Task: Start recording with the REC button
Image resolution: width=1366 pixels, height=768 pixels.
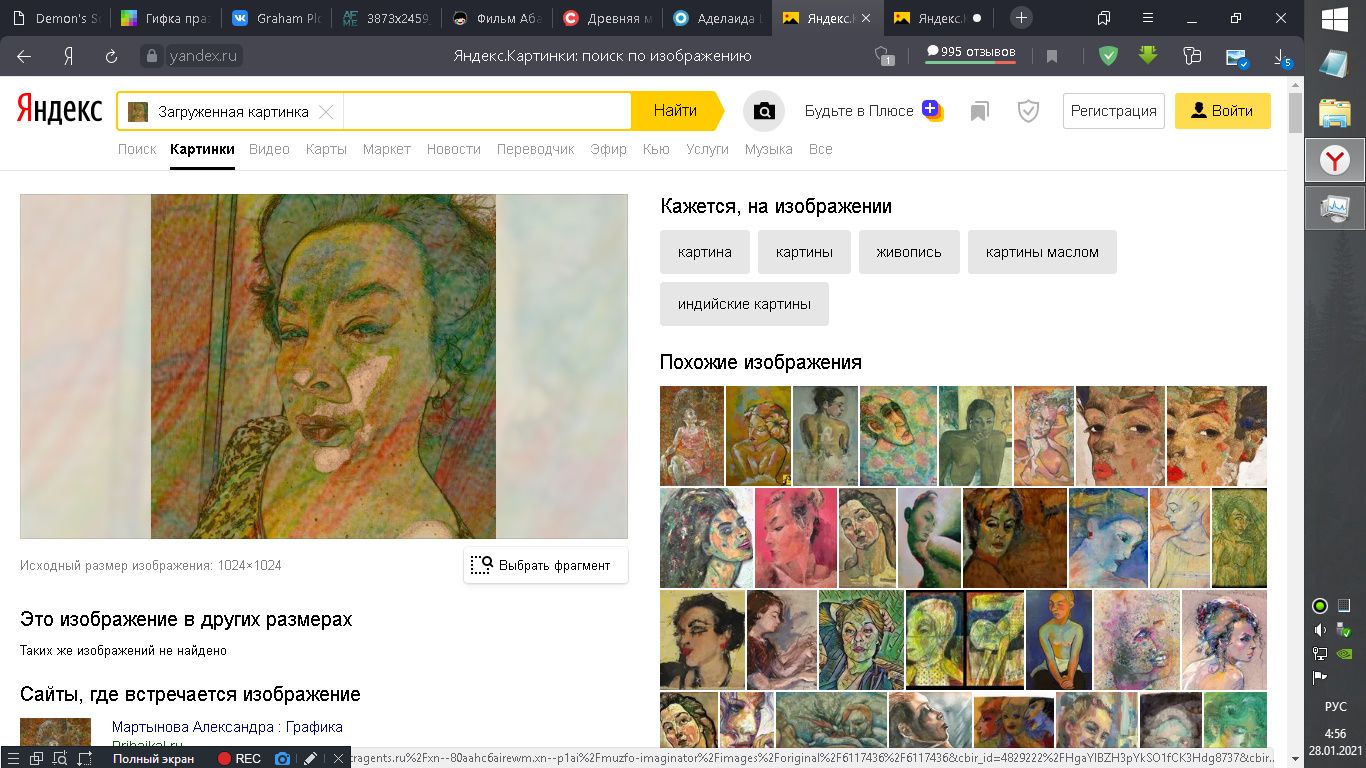Action: coord(240,759)
